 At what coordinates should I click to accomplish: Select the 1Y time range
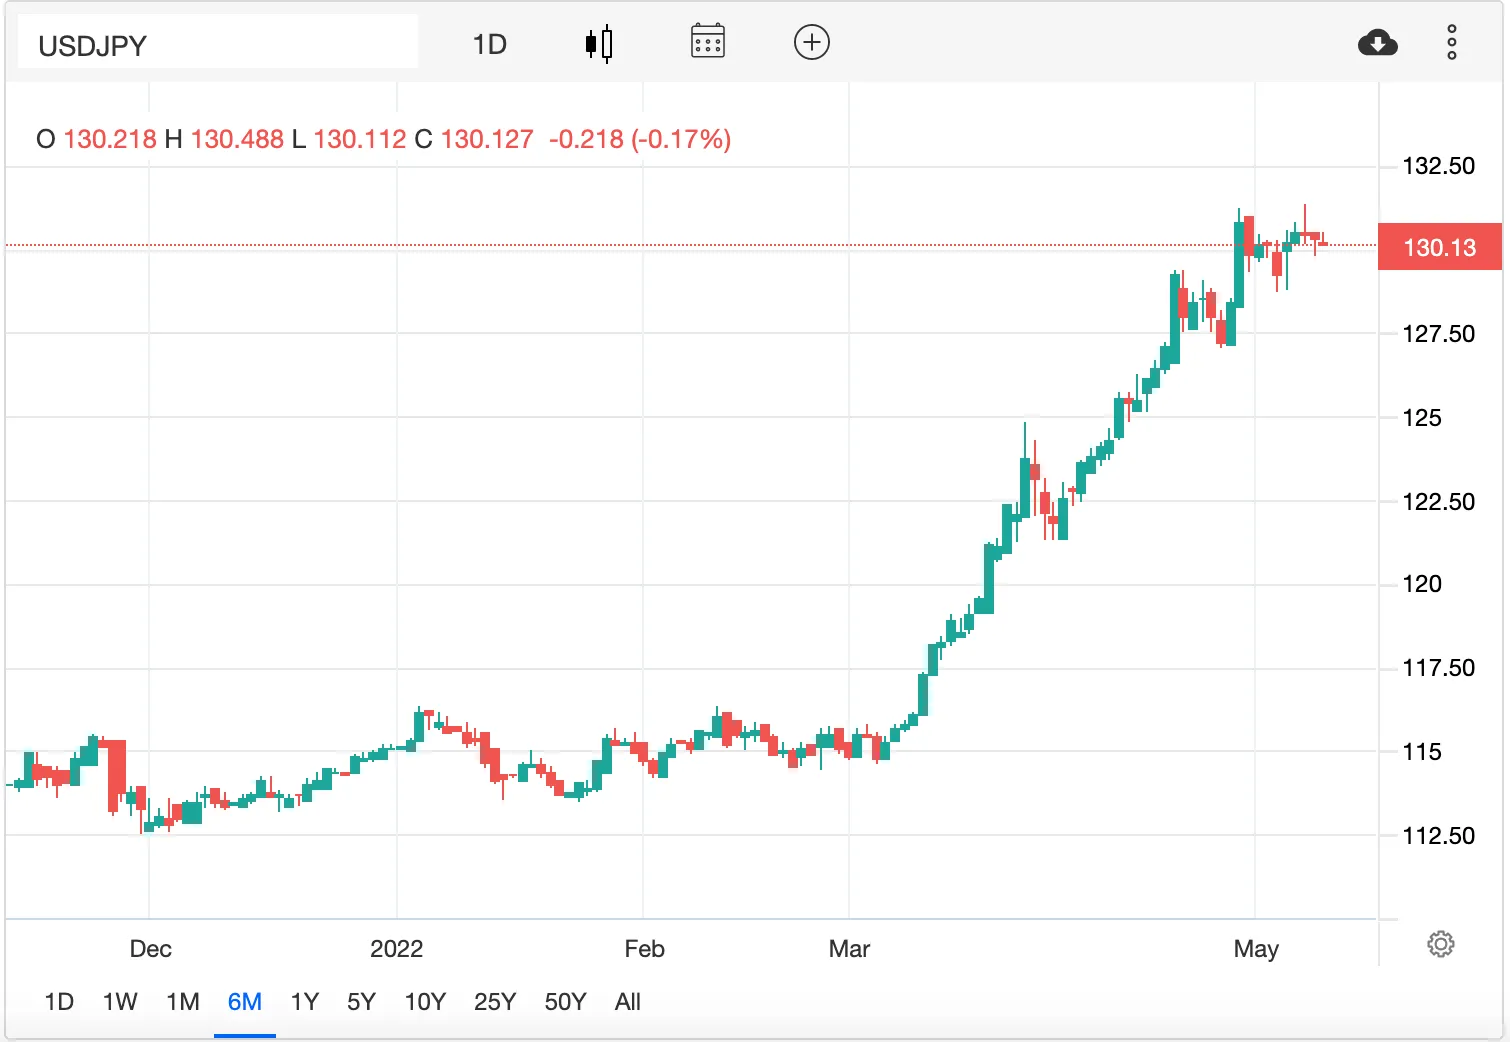305,1002
